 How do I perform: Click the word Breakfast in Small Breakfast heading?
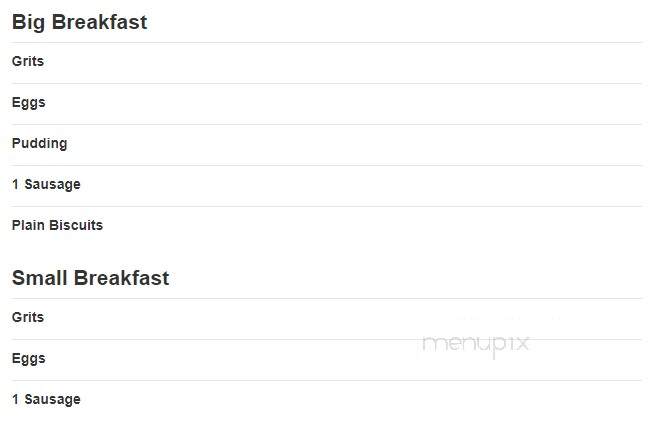click(x=122, y=278)
